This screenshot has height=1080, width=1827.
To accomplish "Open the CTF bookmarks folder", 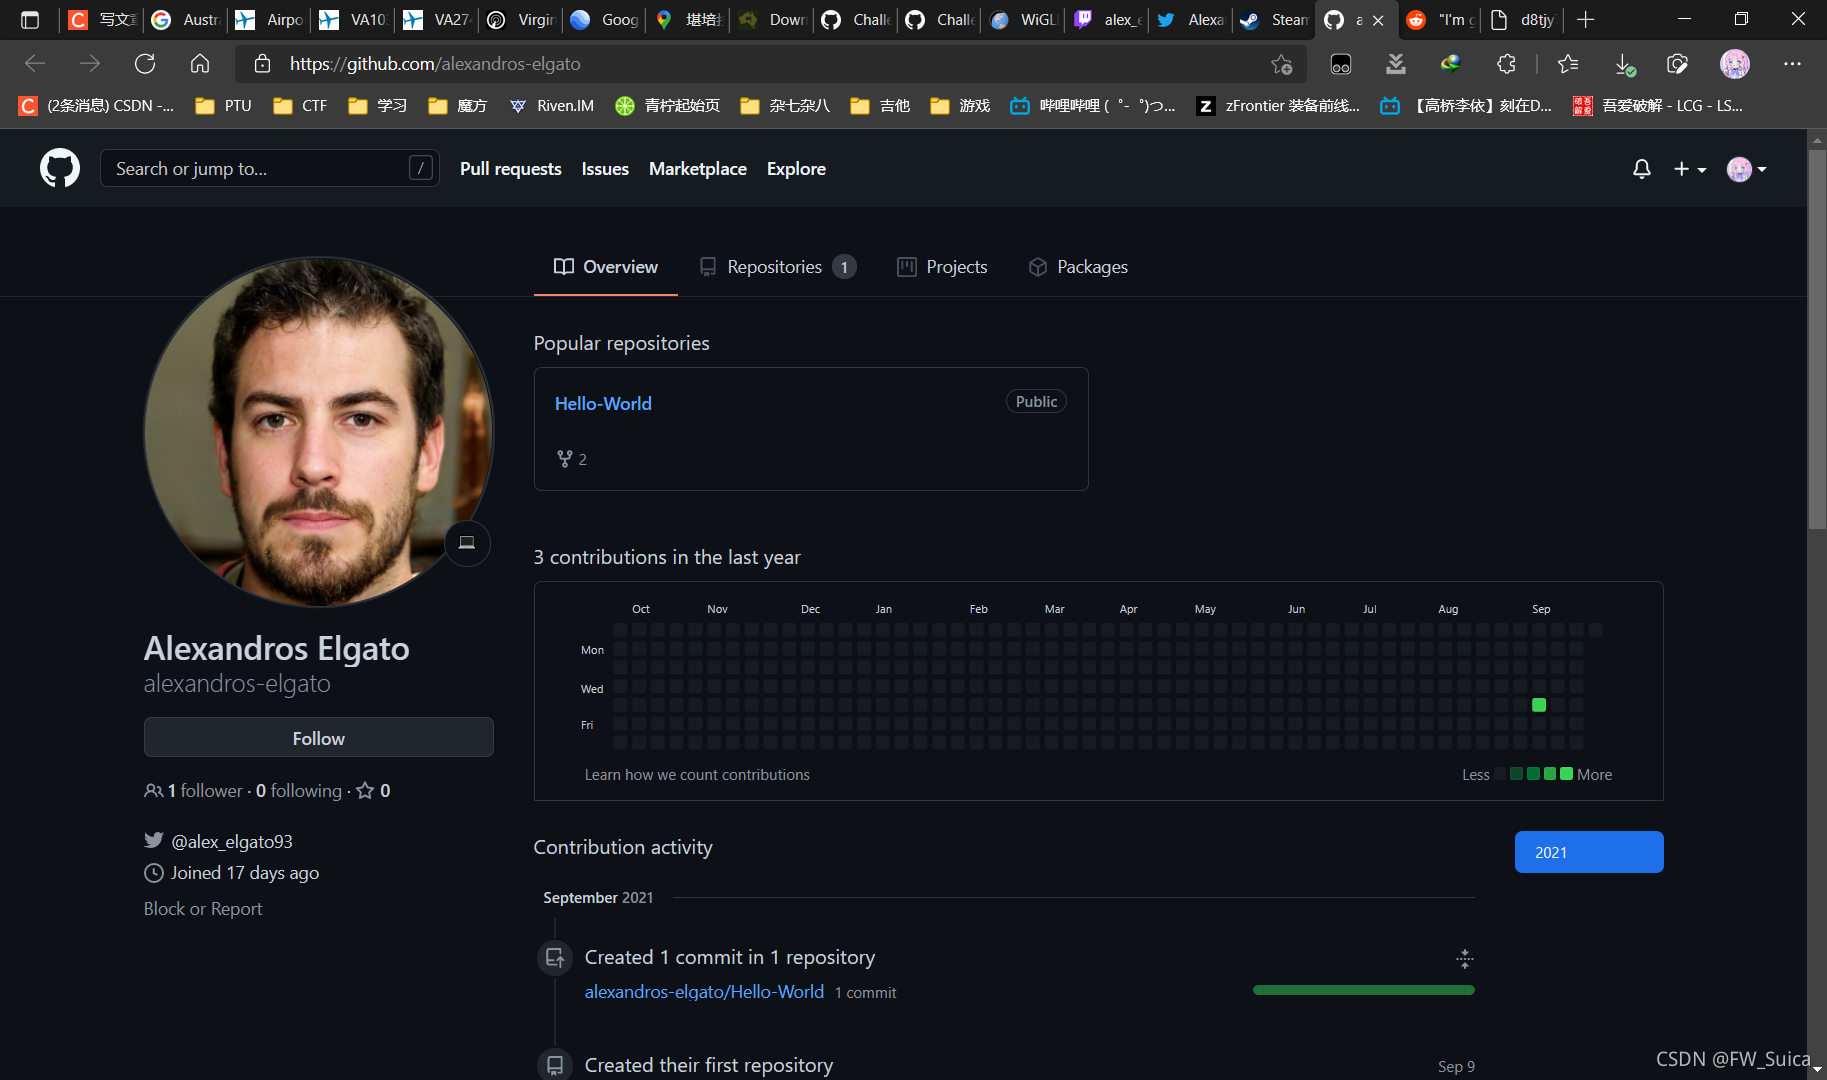I will point(300,105).
